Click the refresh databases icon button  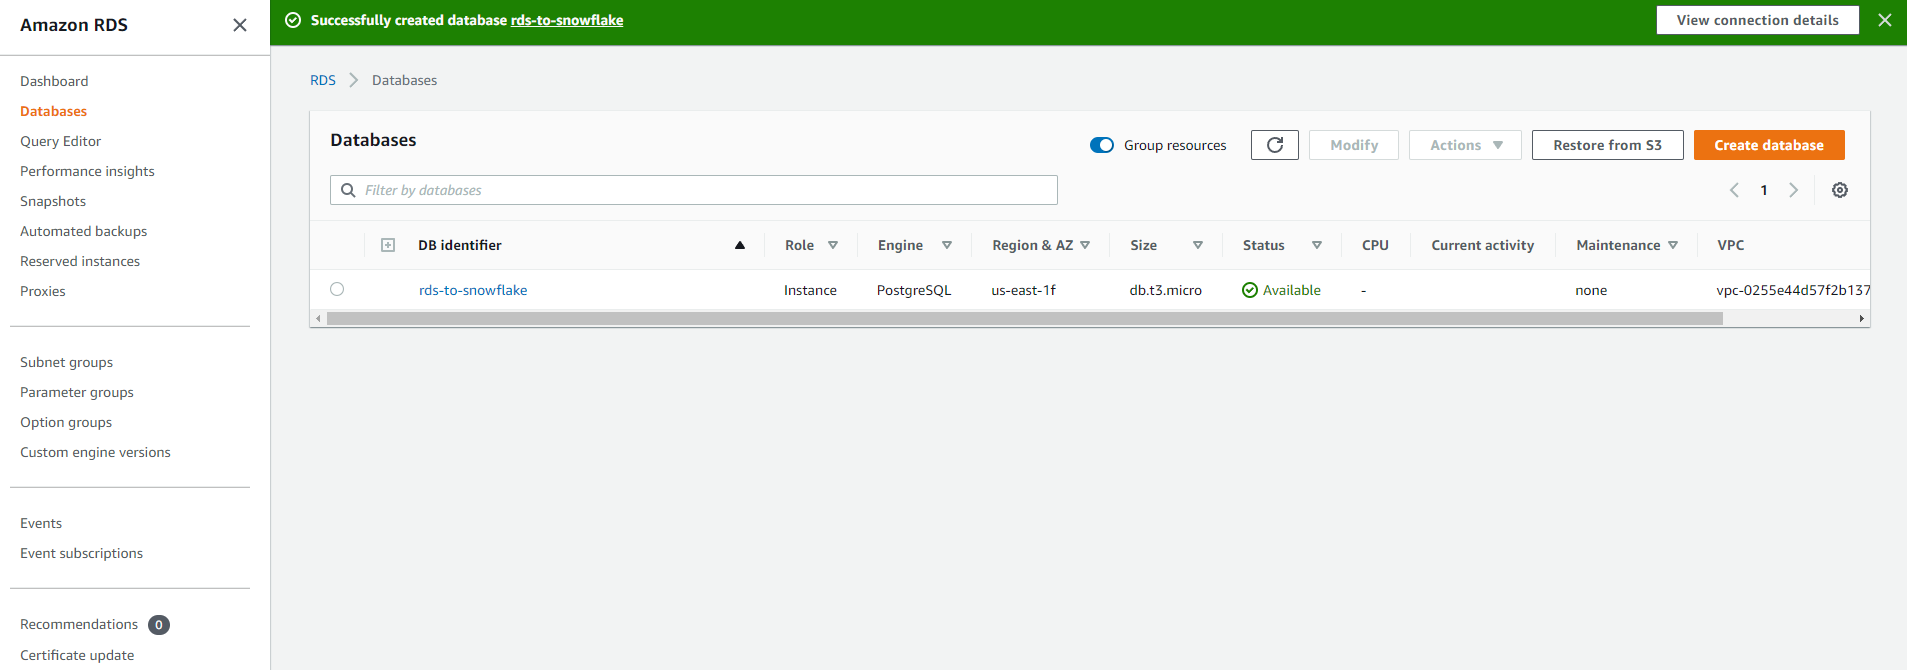pyautogui.click(x=1275, y=145)
